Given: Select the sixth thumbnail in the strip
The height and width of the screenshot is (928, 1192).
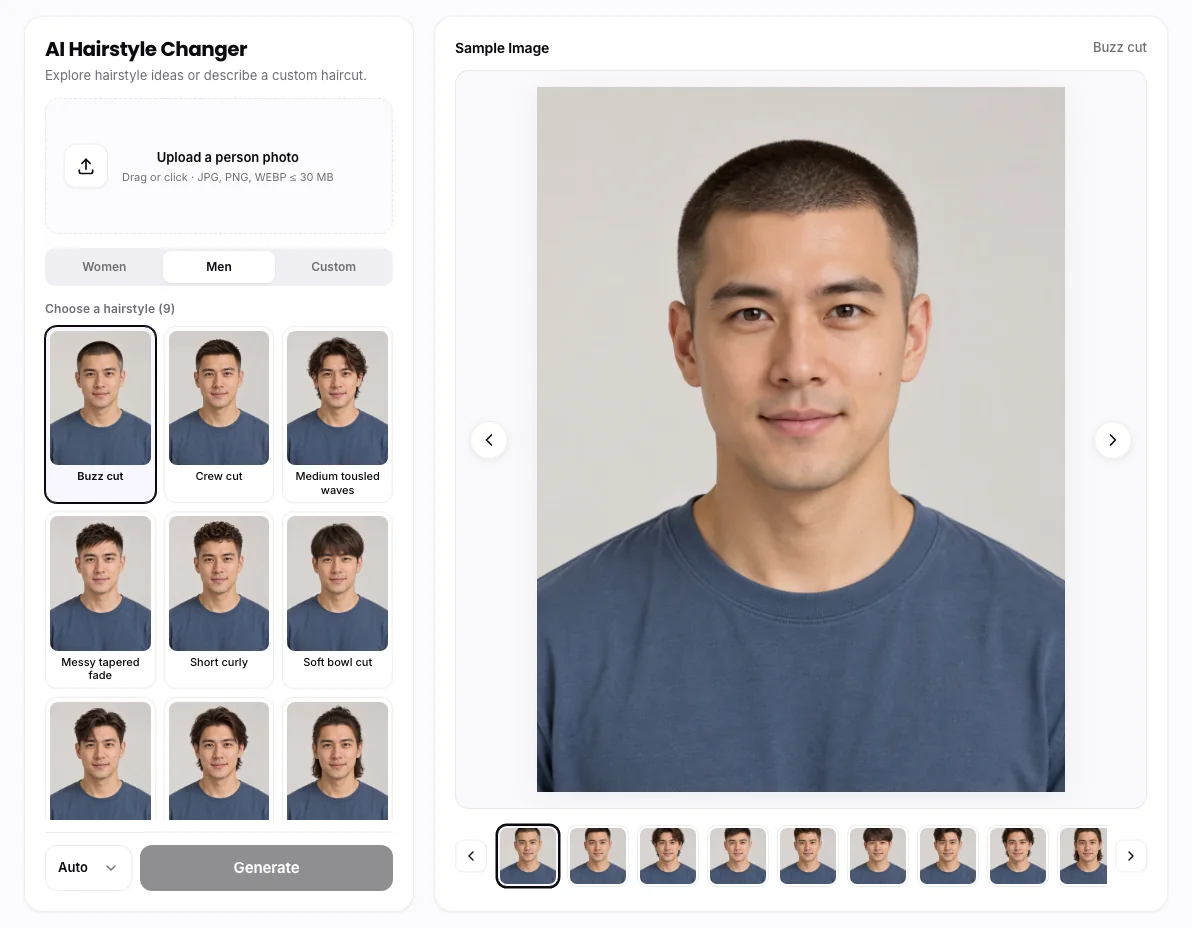Looking at the screenshot, I should (x=877, y=856).
